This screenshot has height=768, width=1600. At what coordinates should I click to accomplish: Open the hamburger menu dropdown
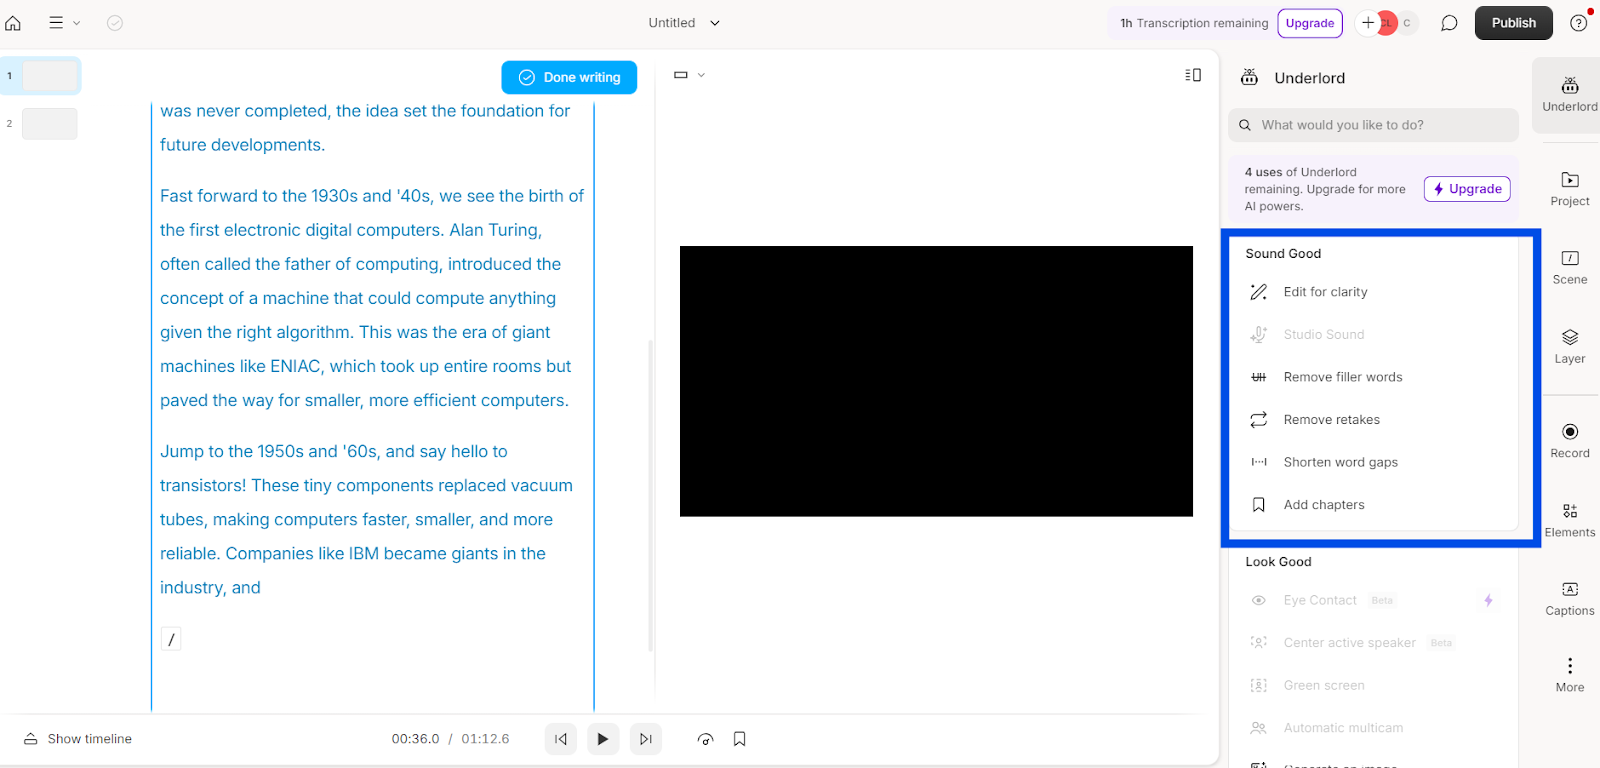[x=64, y=23]
